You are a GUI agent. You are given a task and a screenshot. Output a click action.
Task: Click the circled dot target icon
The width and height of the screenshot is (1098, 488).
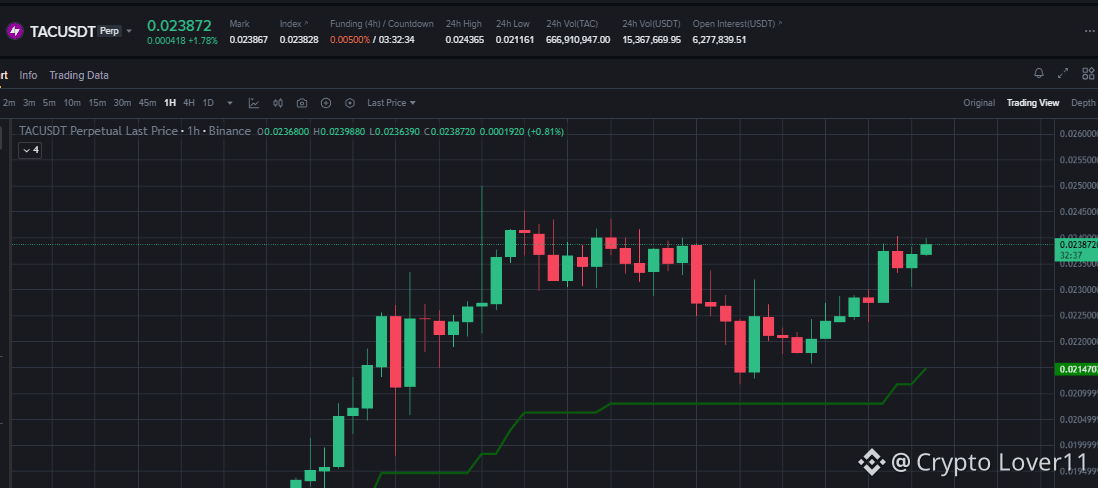[350, 103]
